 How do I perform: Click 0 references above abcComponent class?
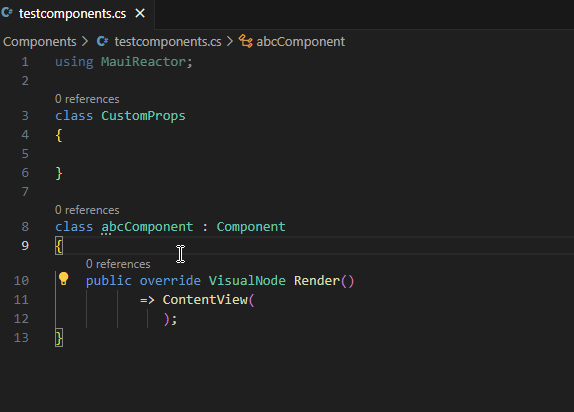click(87, 210)
